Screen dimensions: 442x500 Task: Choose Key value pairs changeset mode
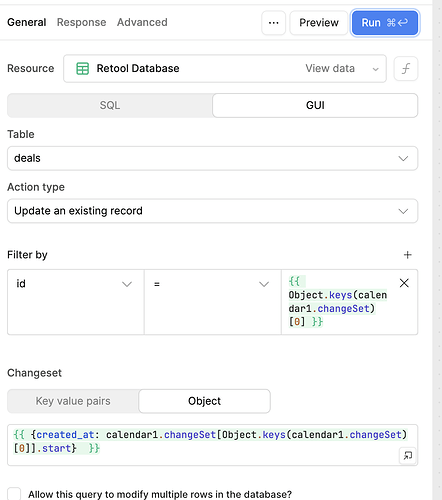[x=73, y=401]
